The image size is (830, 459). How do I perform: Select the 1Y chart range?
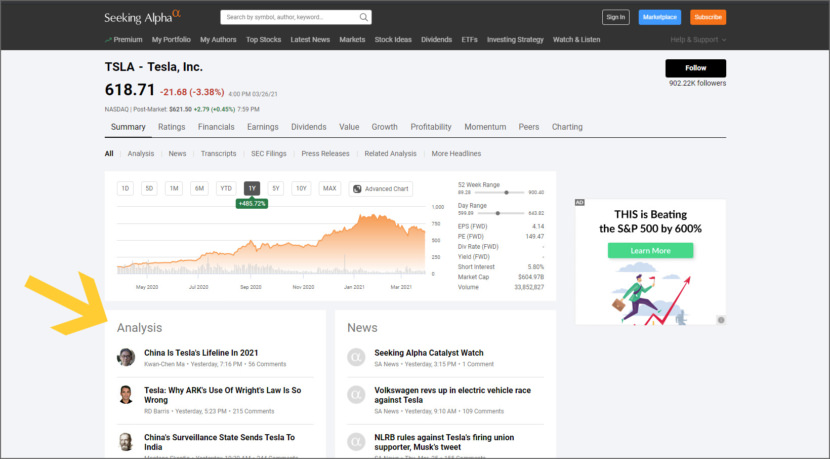251,188
